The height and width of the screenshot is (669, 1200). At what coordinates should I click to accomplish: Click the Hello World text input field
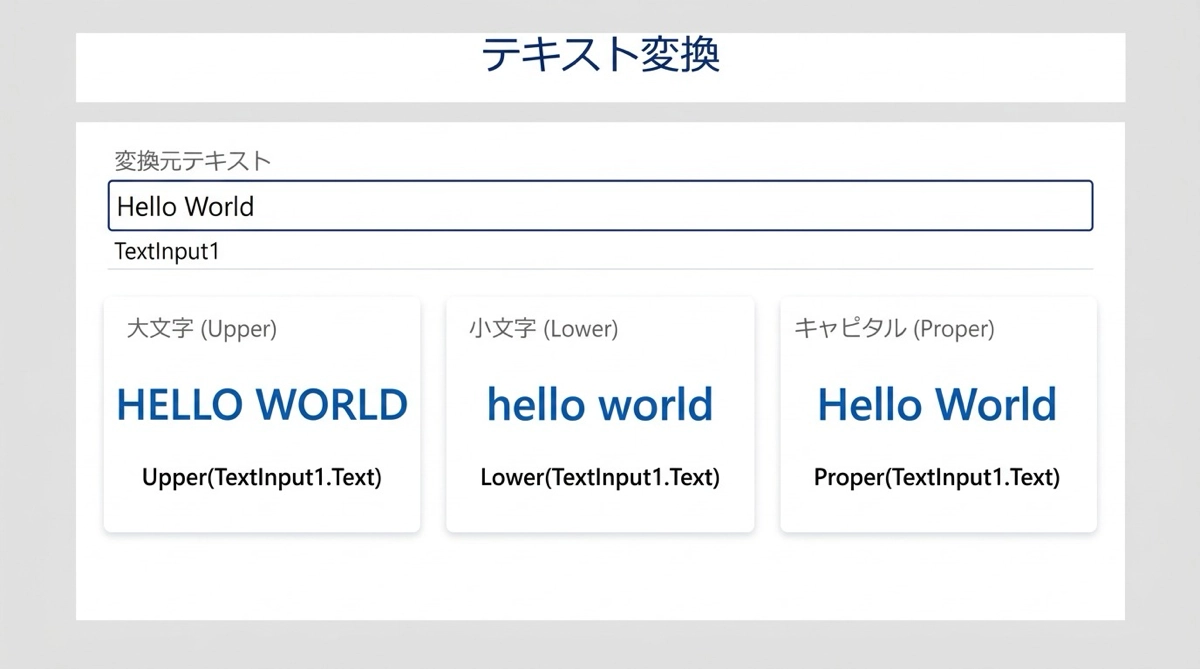point(600,206)
